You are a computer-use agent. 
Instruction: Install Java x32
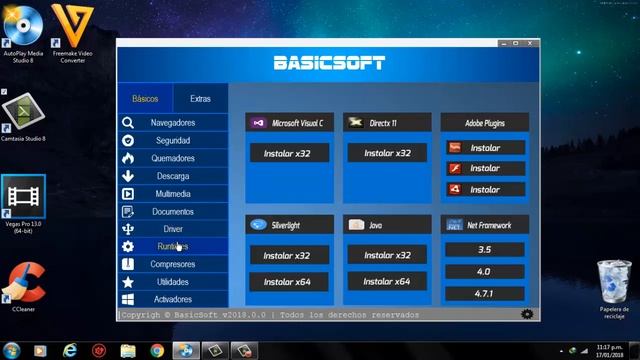coord(387,255)
